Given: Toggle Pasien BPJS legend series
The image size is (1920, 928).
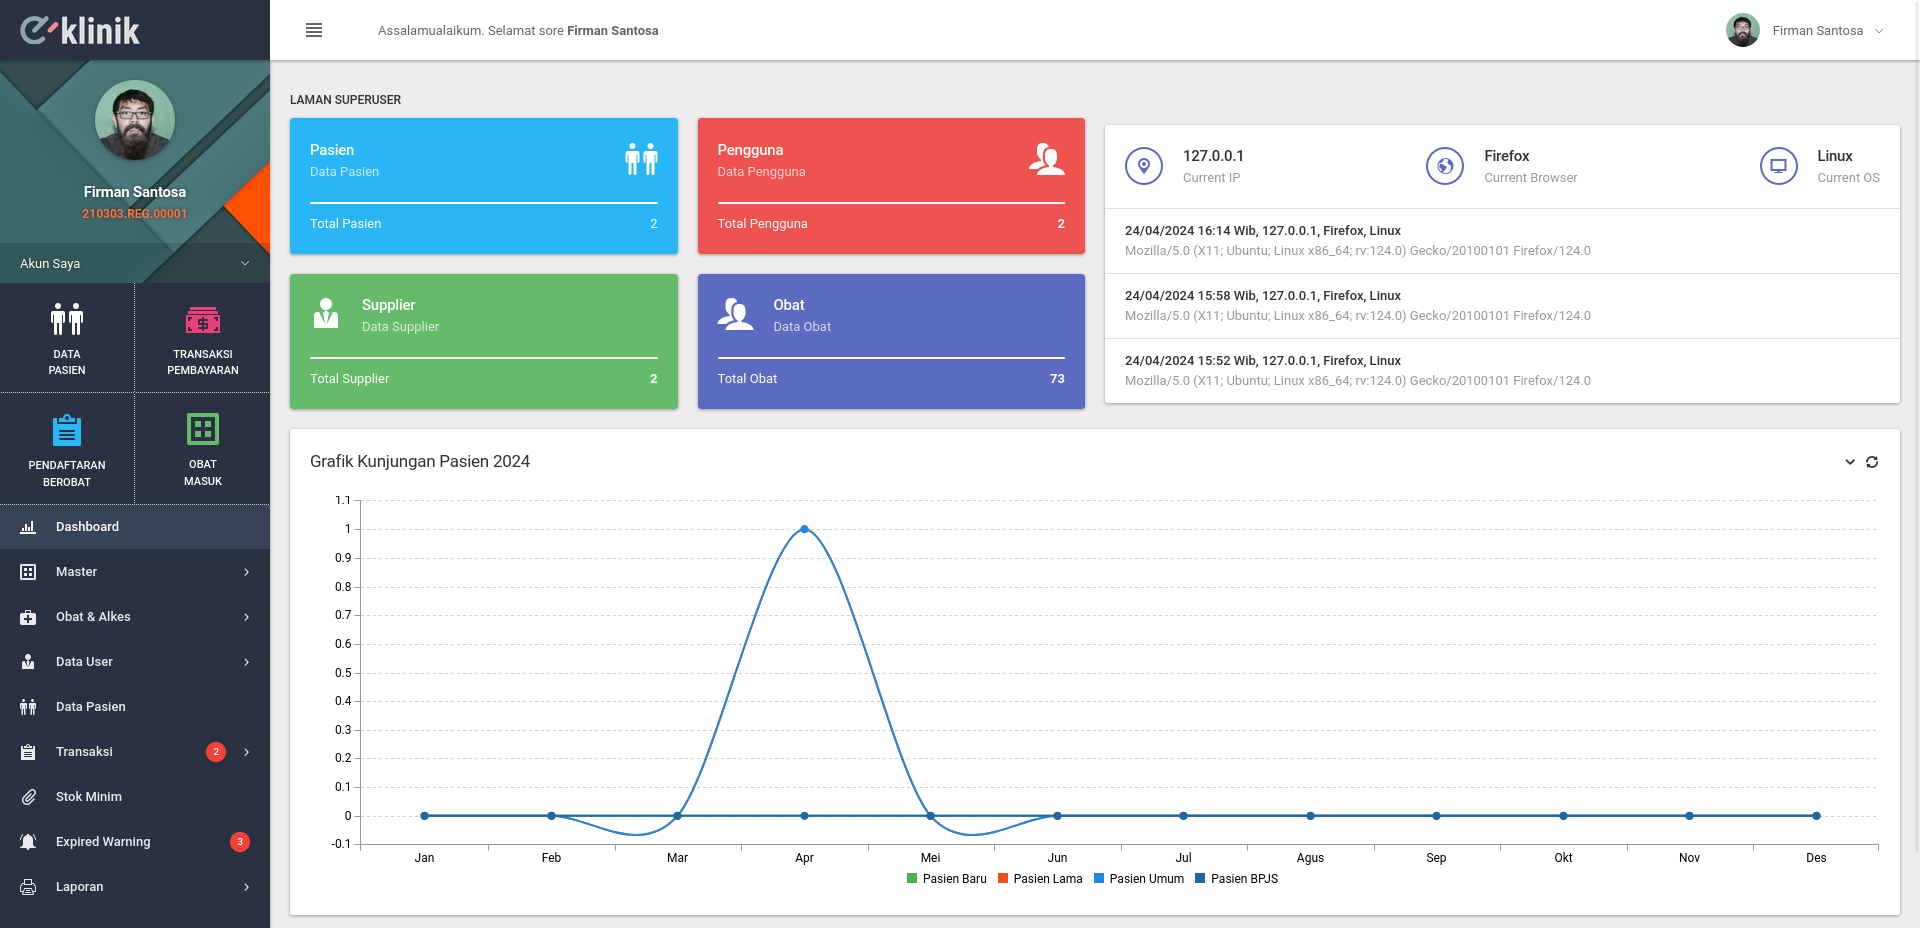Looking at the screenshot, I should 1236,879.
